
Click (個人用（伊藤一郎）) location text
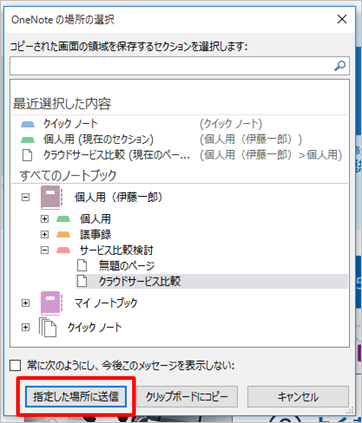tap(251, 140)
